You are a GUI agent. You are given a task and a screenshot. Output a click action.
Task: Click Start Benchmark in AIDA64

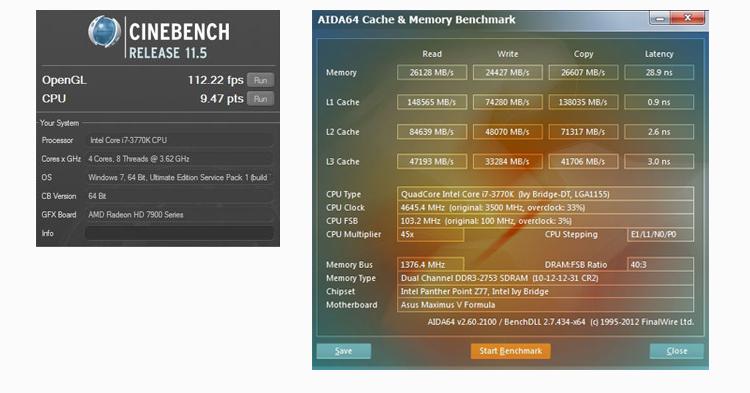[x=510, y=351]
